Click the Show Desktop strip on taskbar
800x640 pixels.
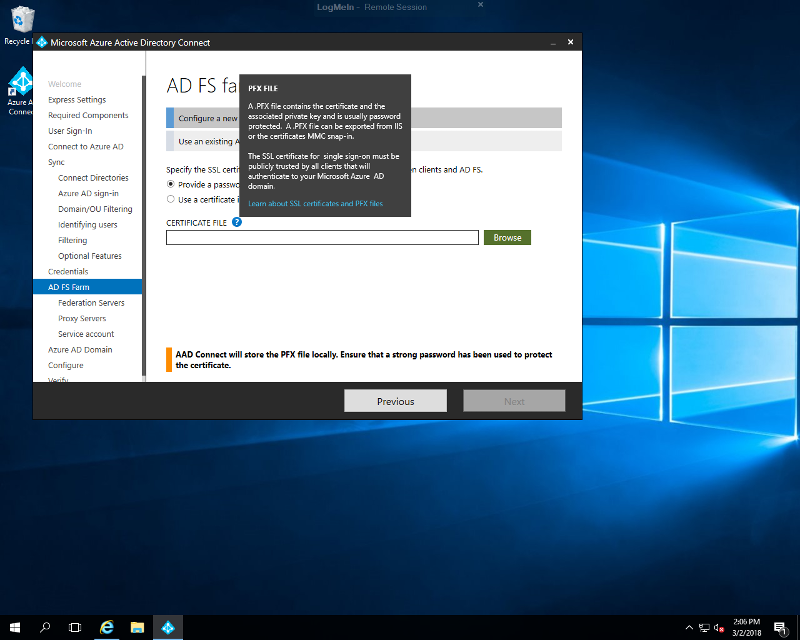click(x=797, y=627)
